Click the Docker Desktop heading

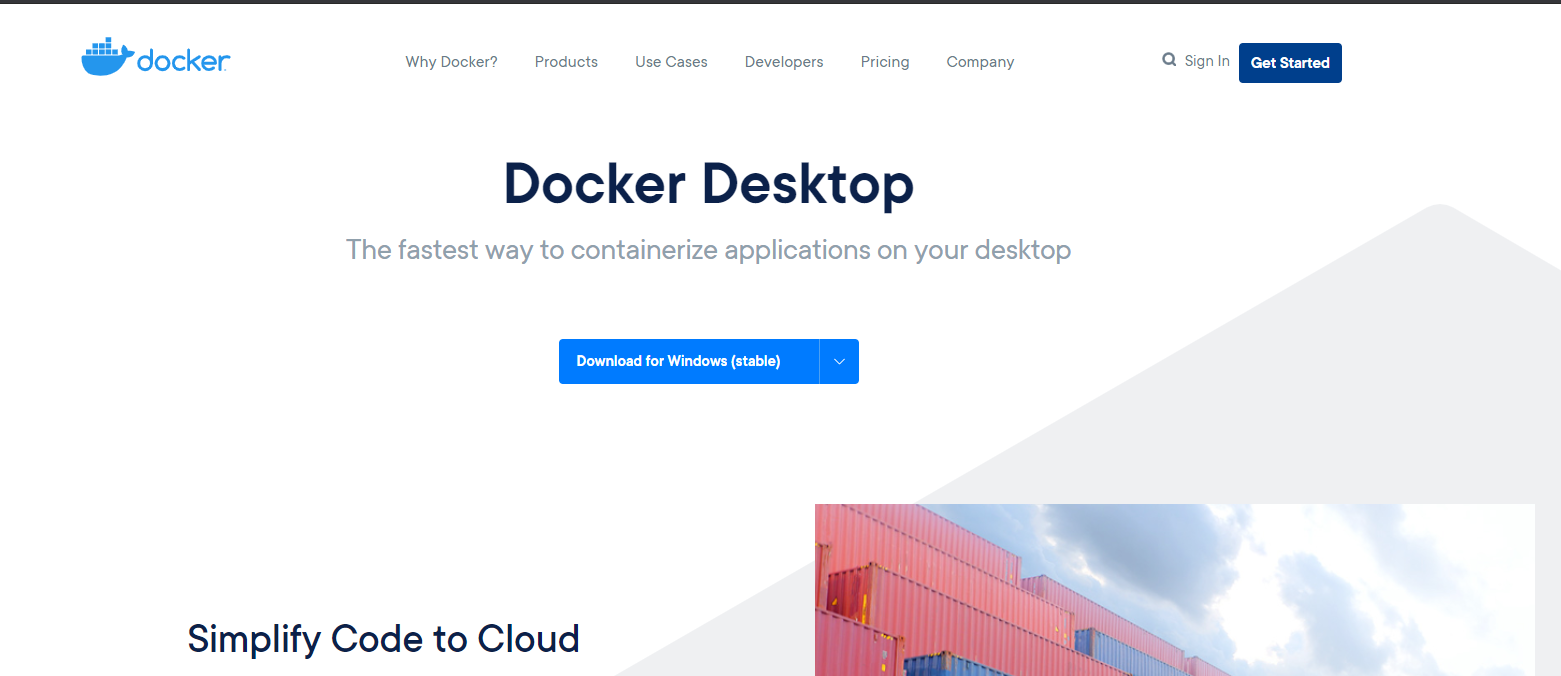(x=709, y=184)
